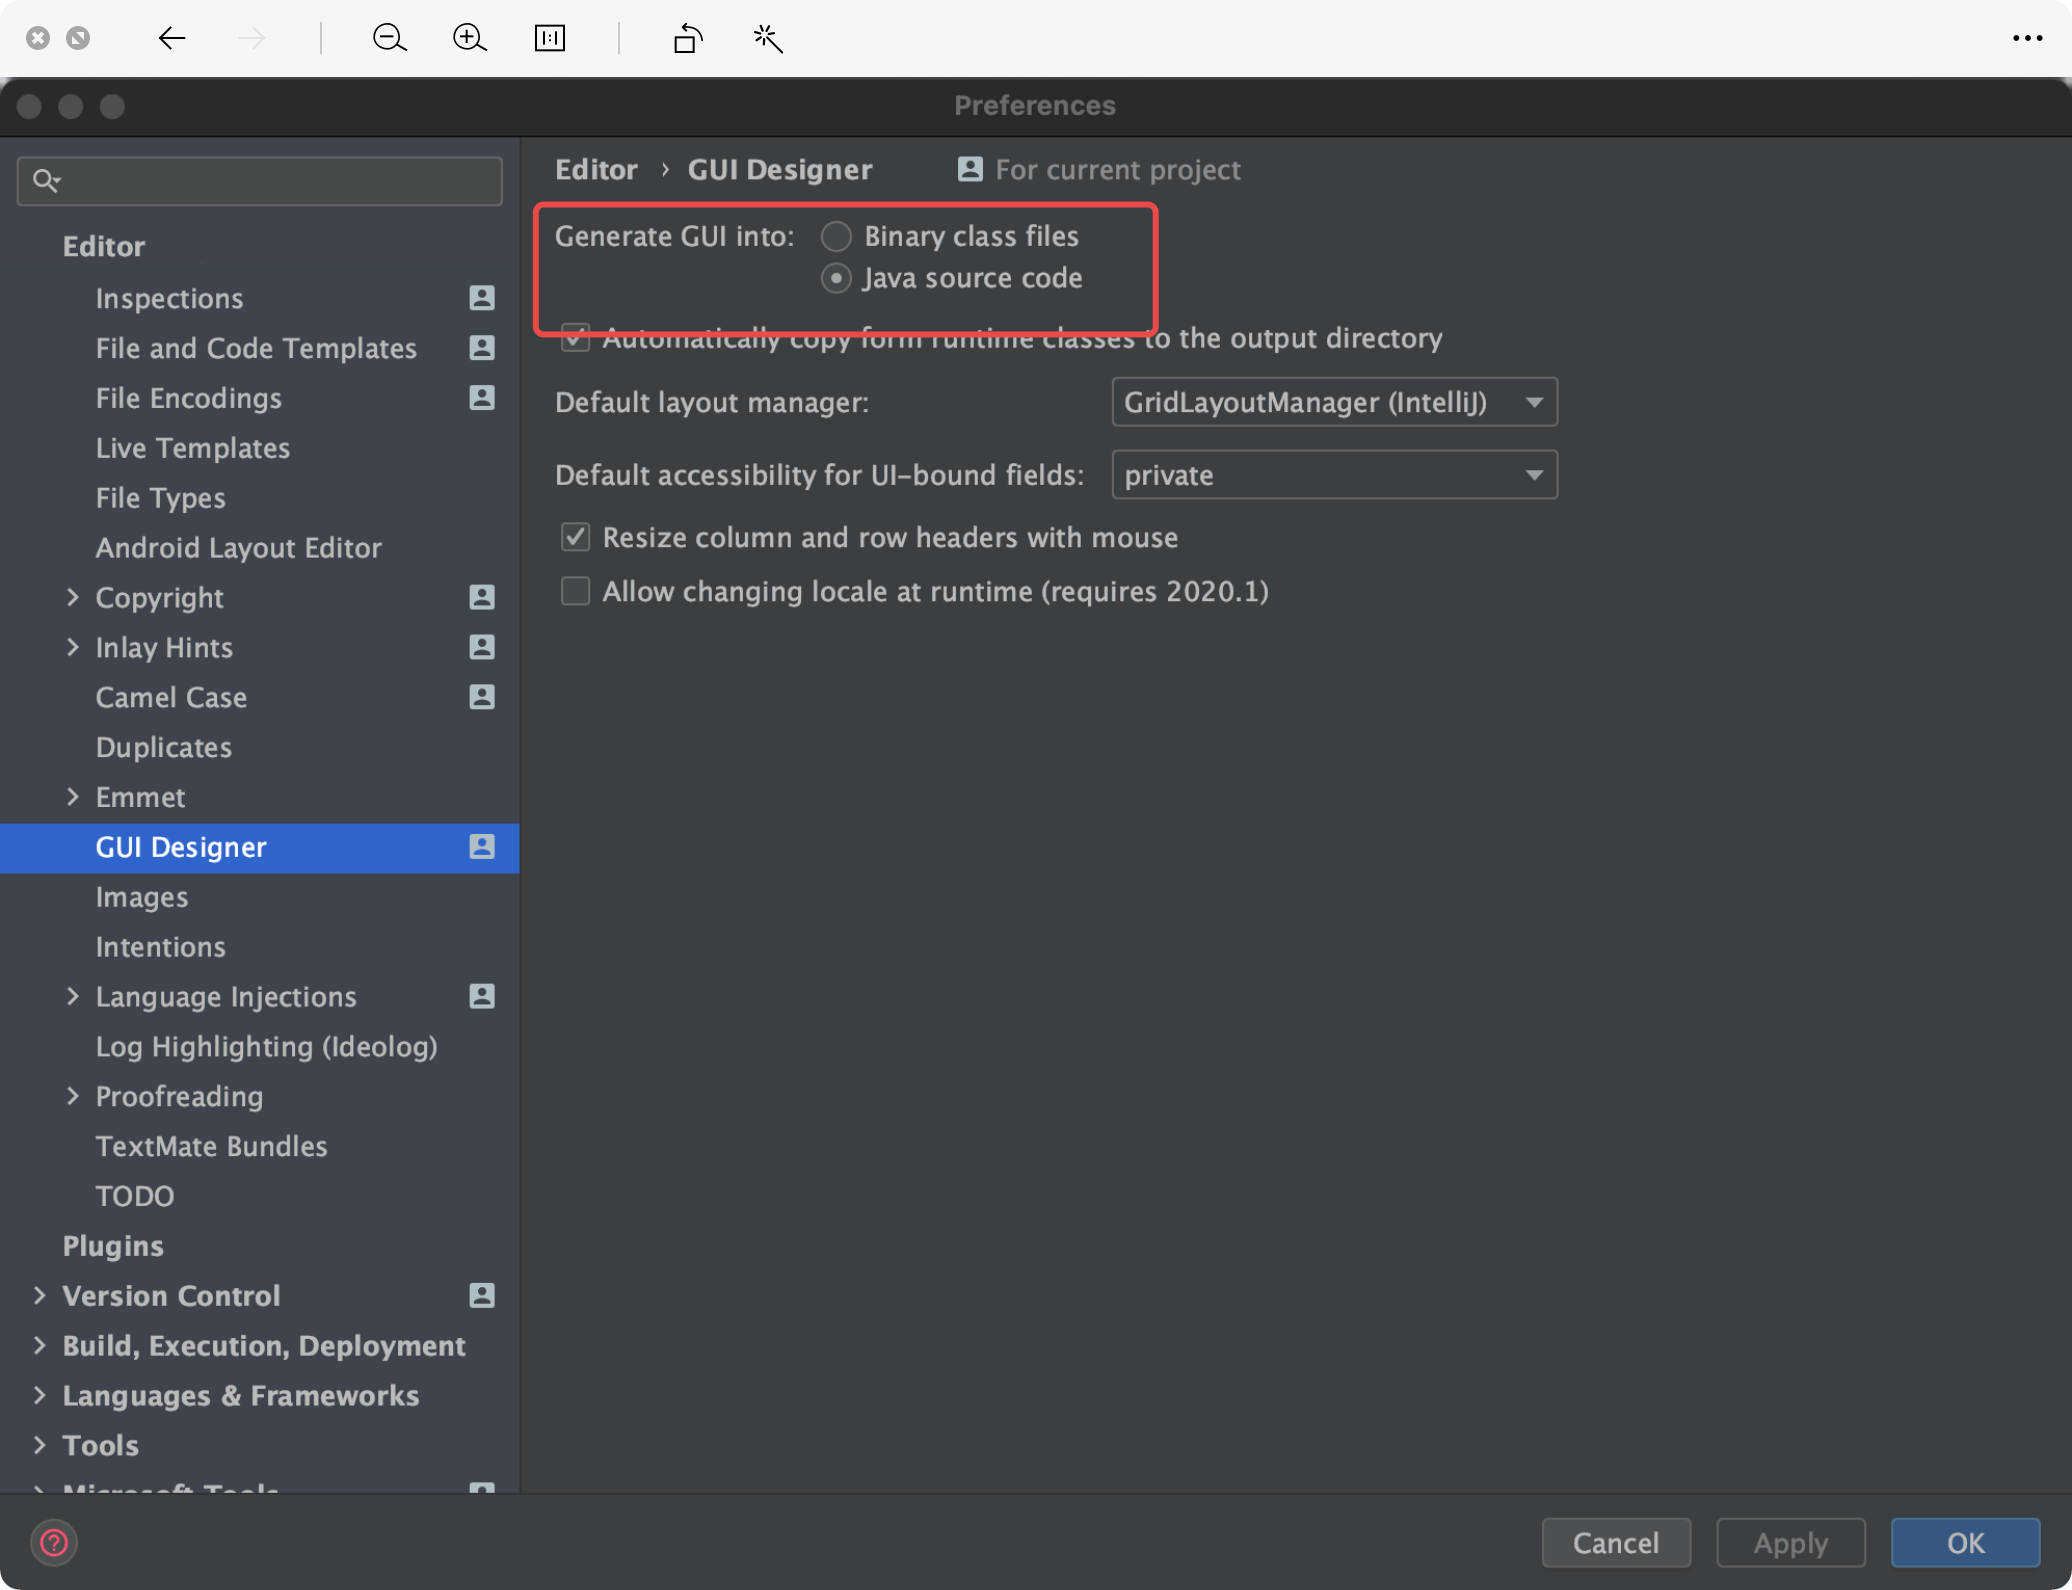Select the Binary class files radio button

tap(836, 236)
